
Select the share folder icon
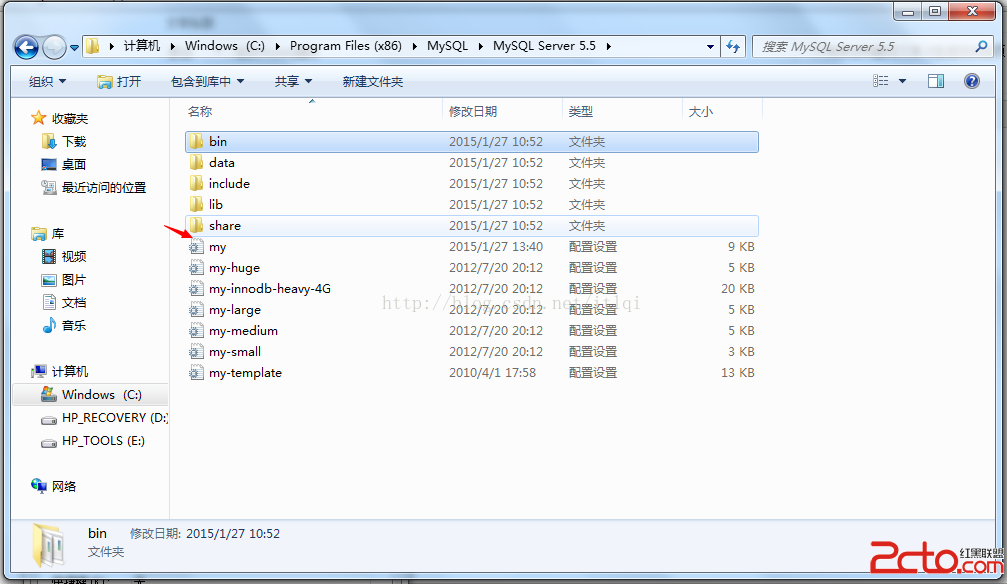(197, 226)
